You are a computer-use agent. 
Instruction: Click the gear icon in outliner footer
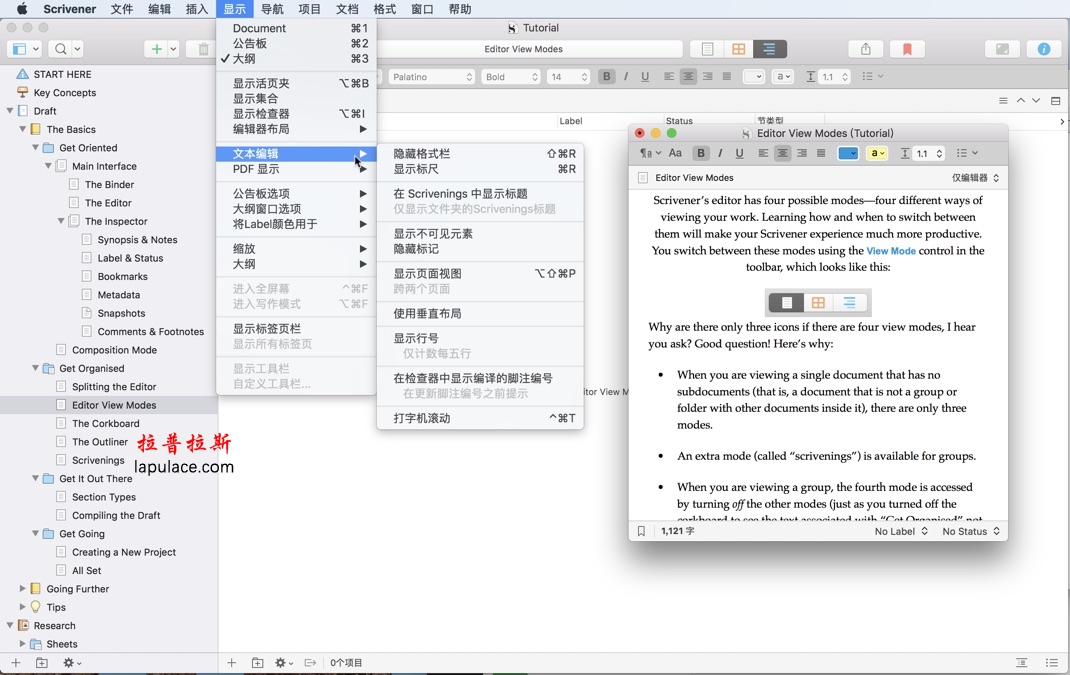coord(283,663)
